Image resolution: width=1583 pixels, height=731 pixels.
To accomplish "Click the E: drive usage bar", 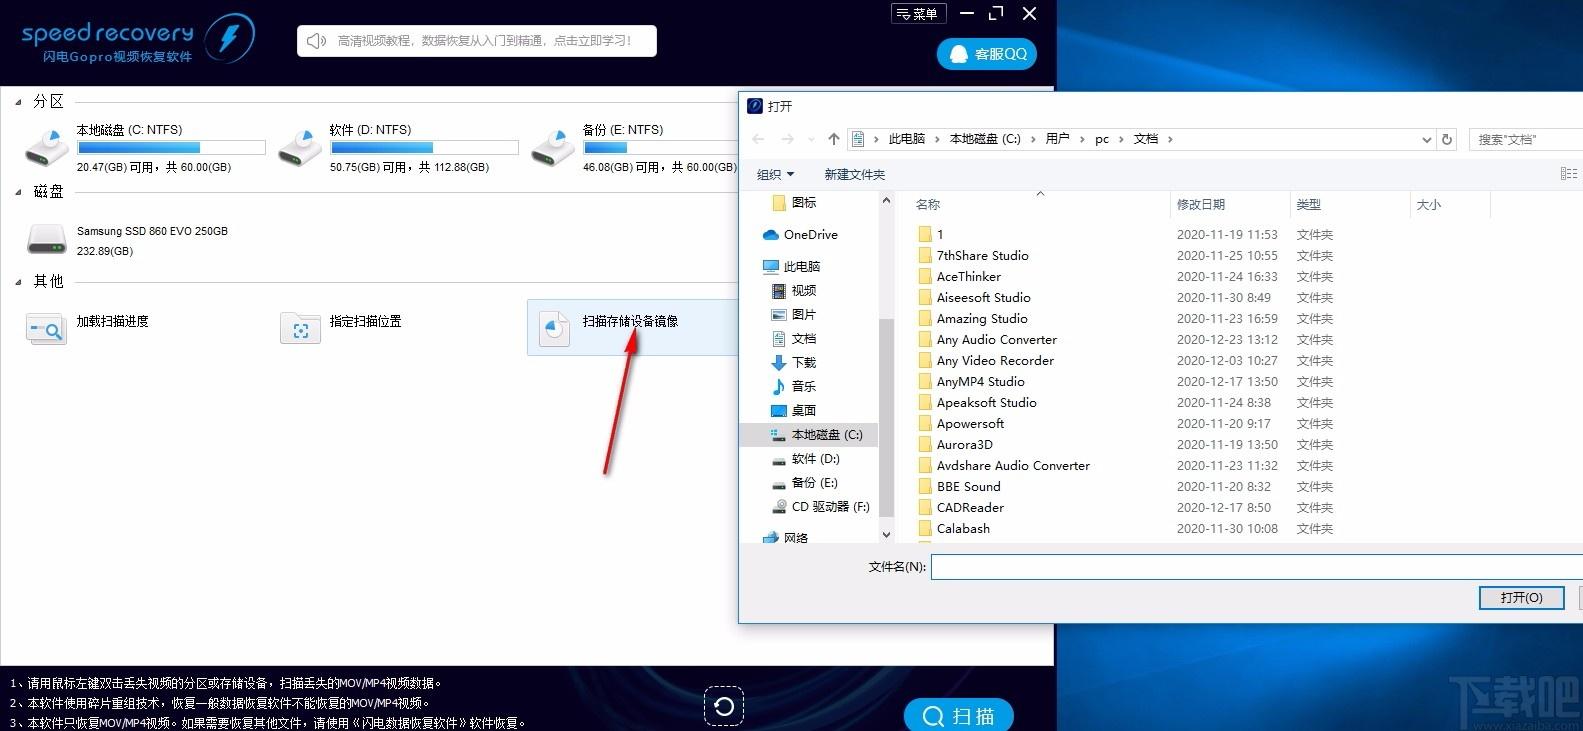I will coord(659,148).
